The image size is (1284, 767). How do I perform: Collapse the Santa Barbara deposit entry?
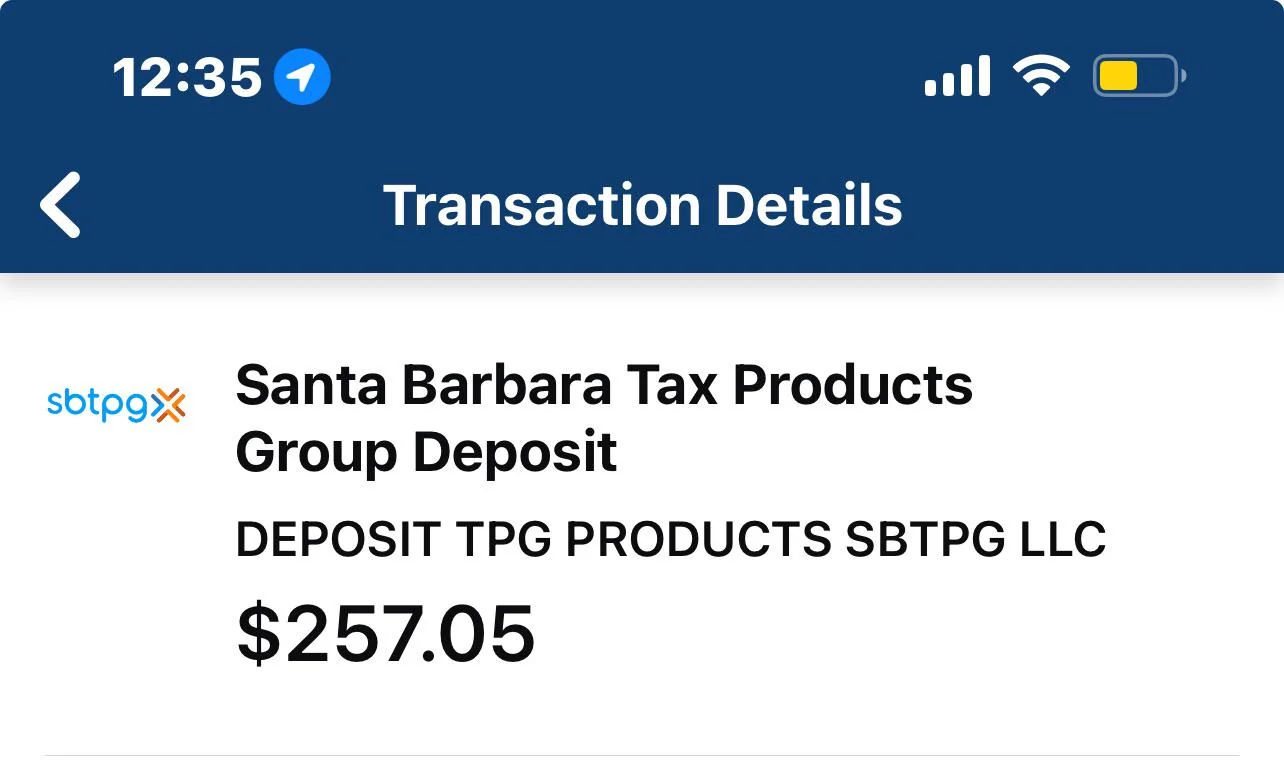(602, 418)
